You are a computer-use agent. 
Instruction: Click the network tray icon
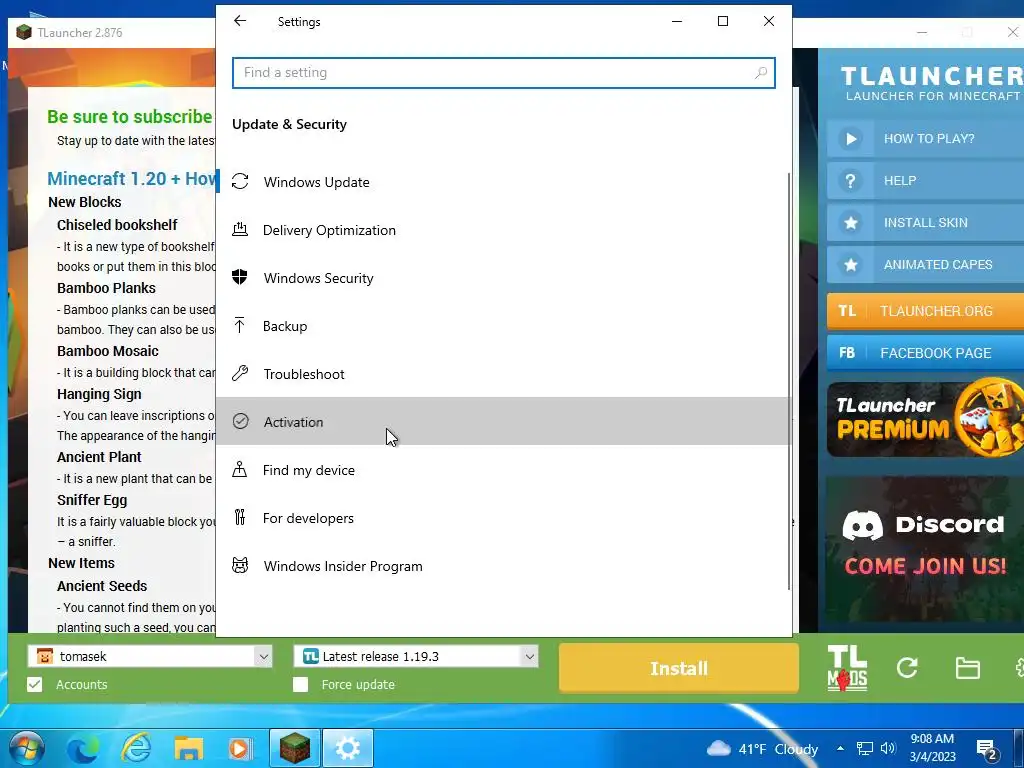[865, 748]
